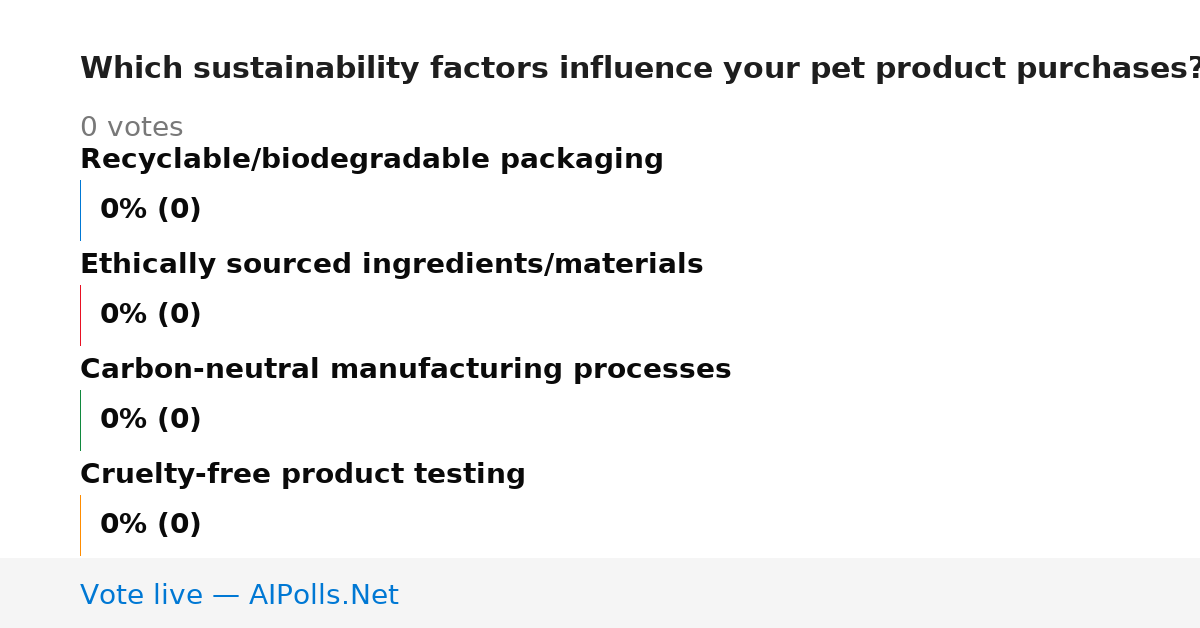
Task: Click the orange result bar for Cruelty-free
Action: tap(80, 525)
